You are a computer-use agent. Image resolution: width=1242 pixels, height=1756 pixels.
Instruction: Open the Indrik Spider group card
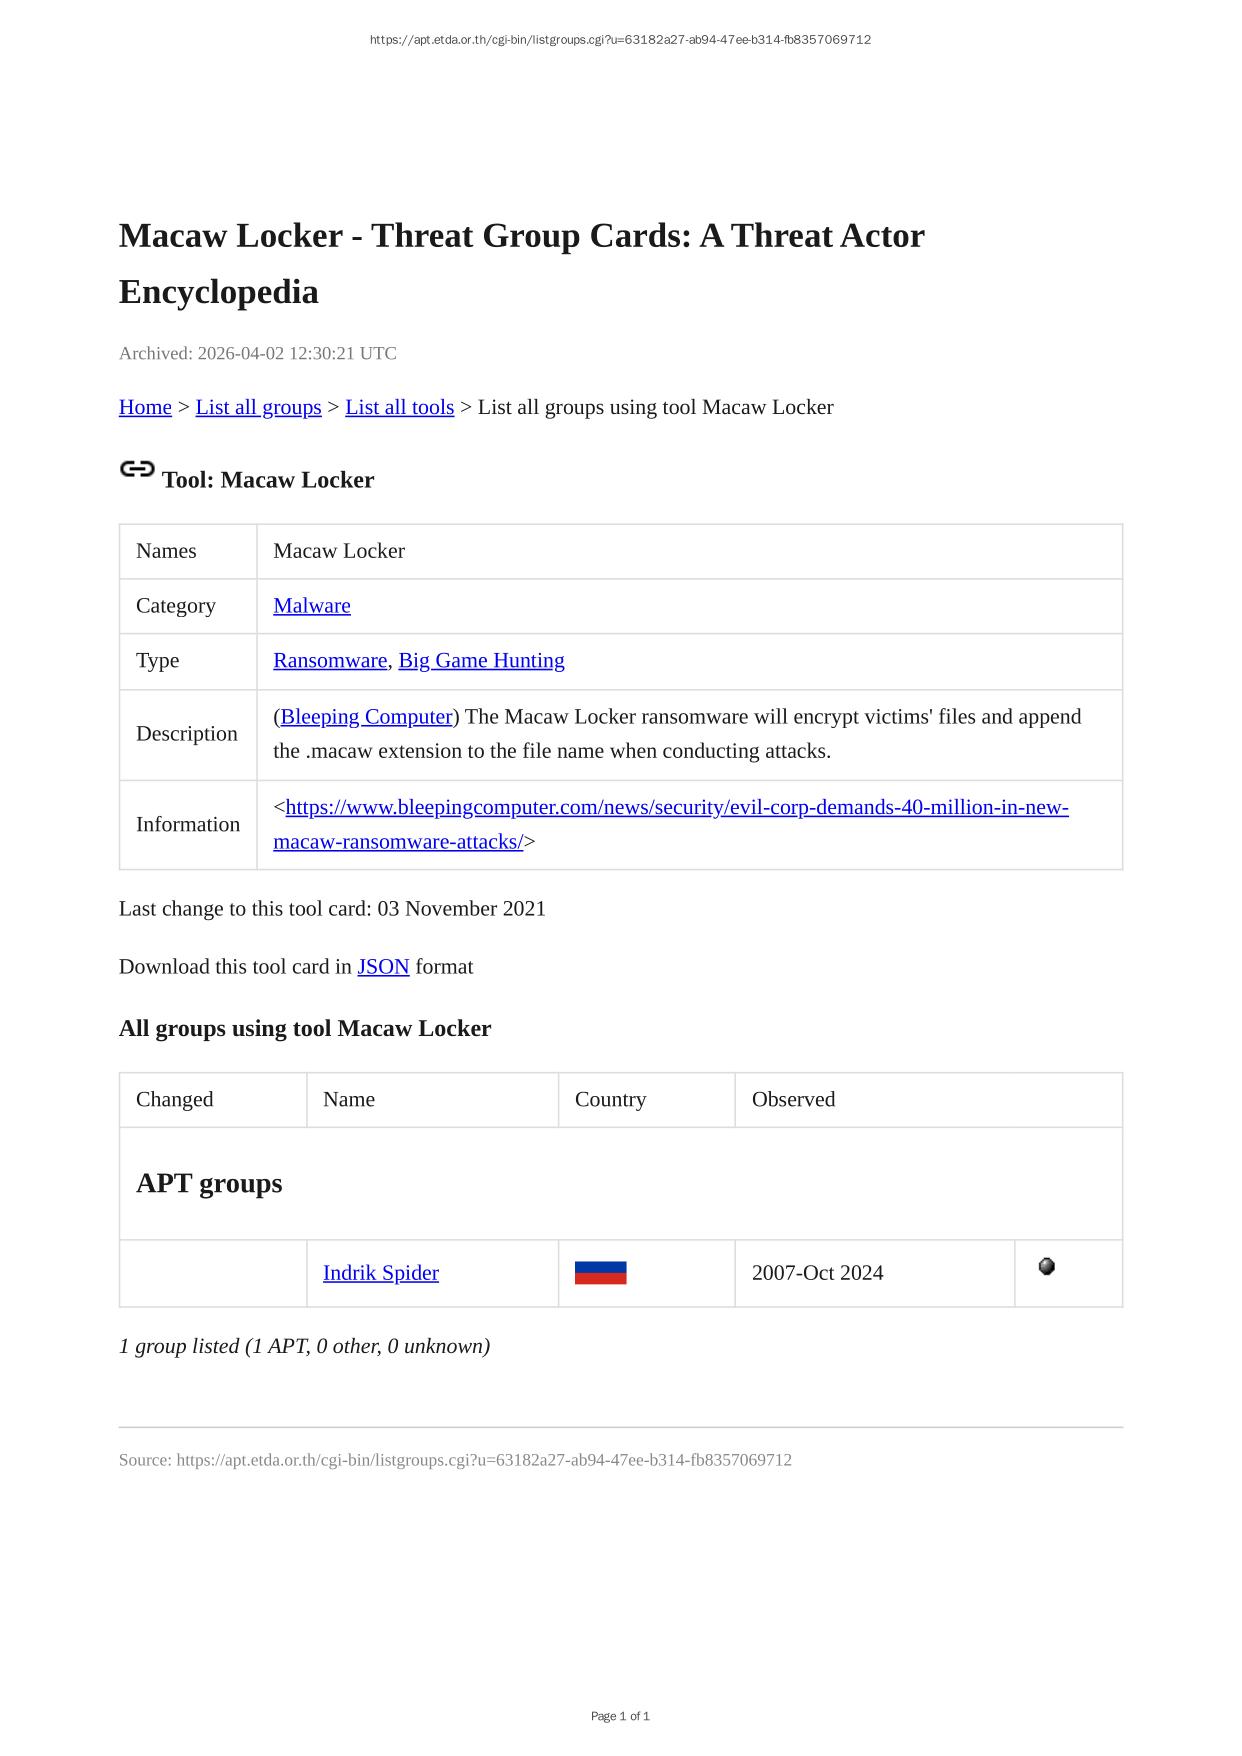pos(381,1273)
